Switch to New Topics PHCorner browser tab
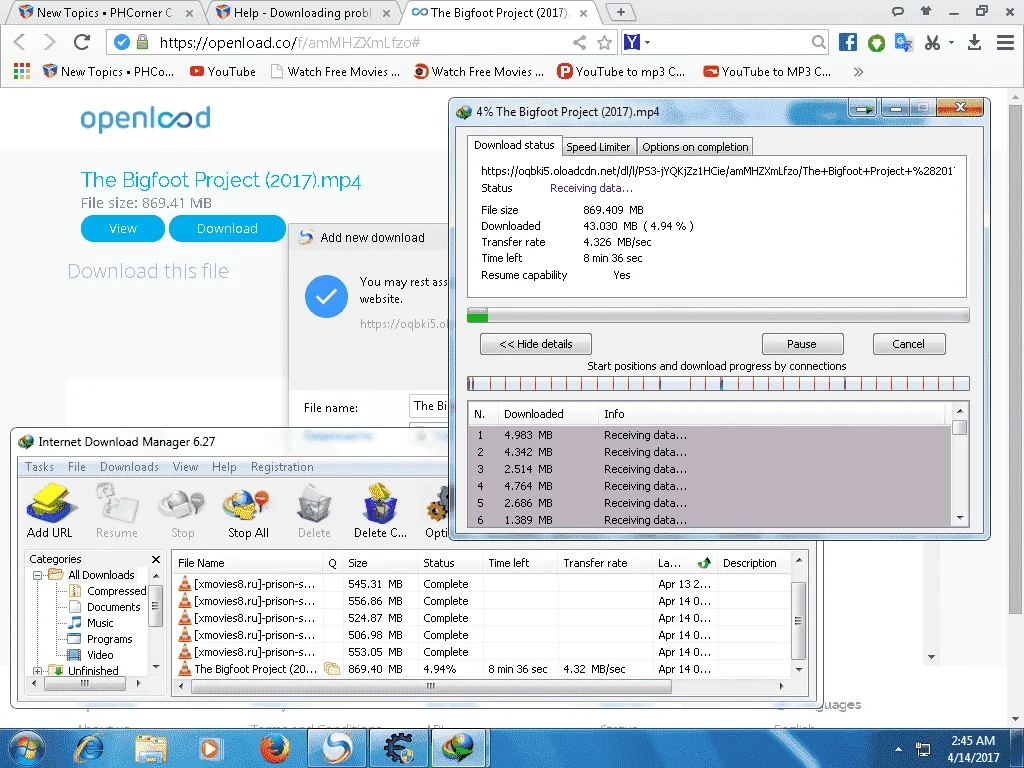This screenshot has height=768, width=1024. [104, 12]
